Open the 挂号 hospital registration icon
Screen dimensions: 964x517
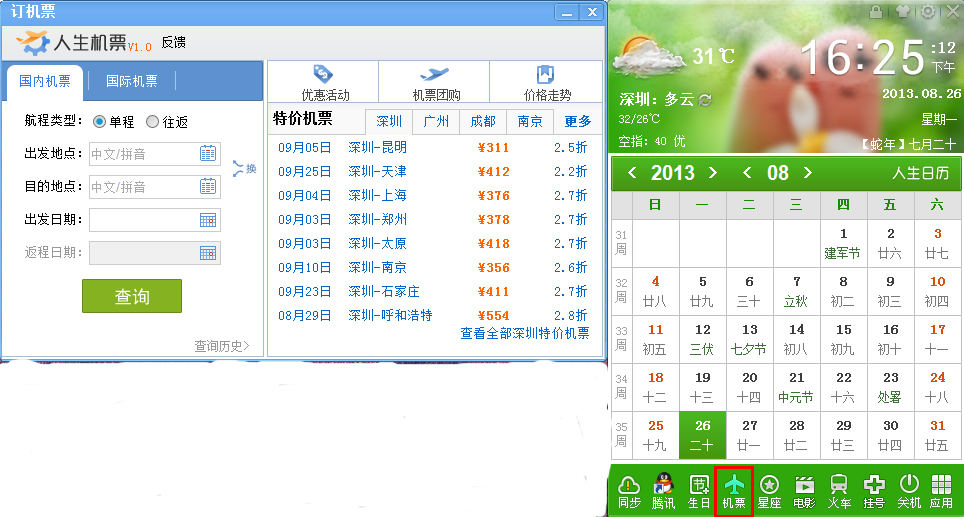click(874, 491)
